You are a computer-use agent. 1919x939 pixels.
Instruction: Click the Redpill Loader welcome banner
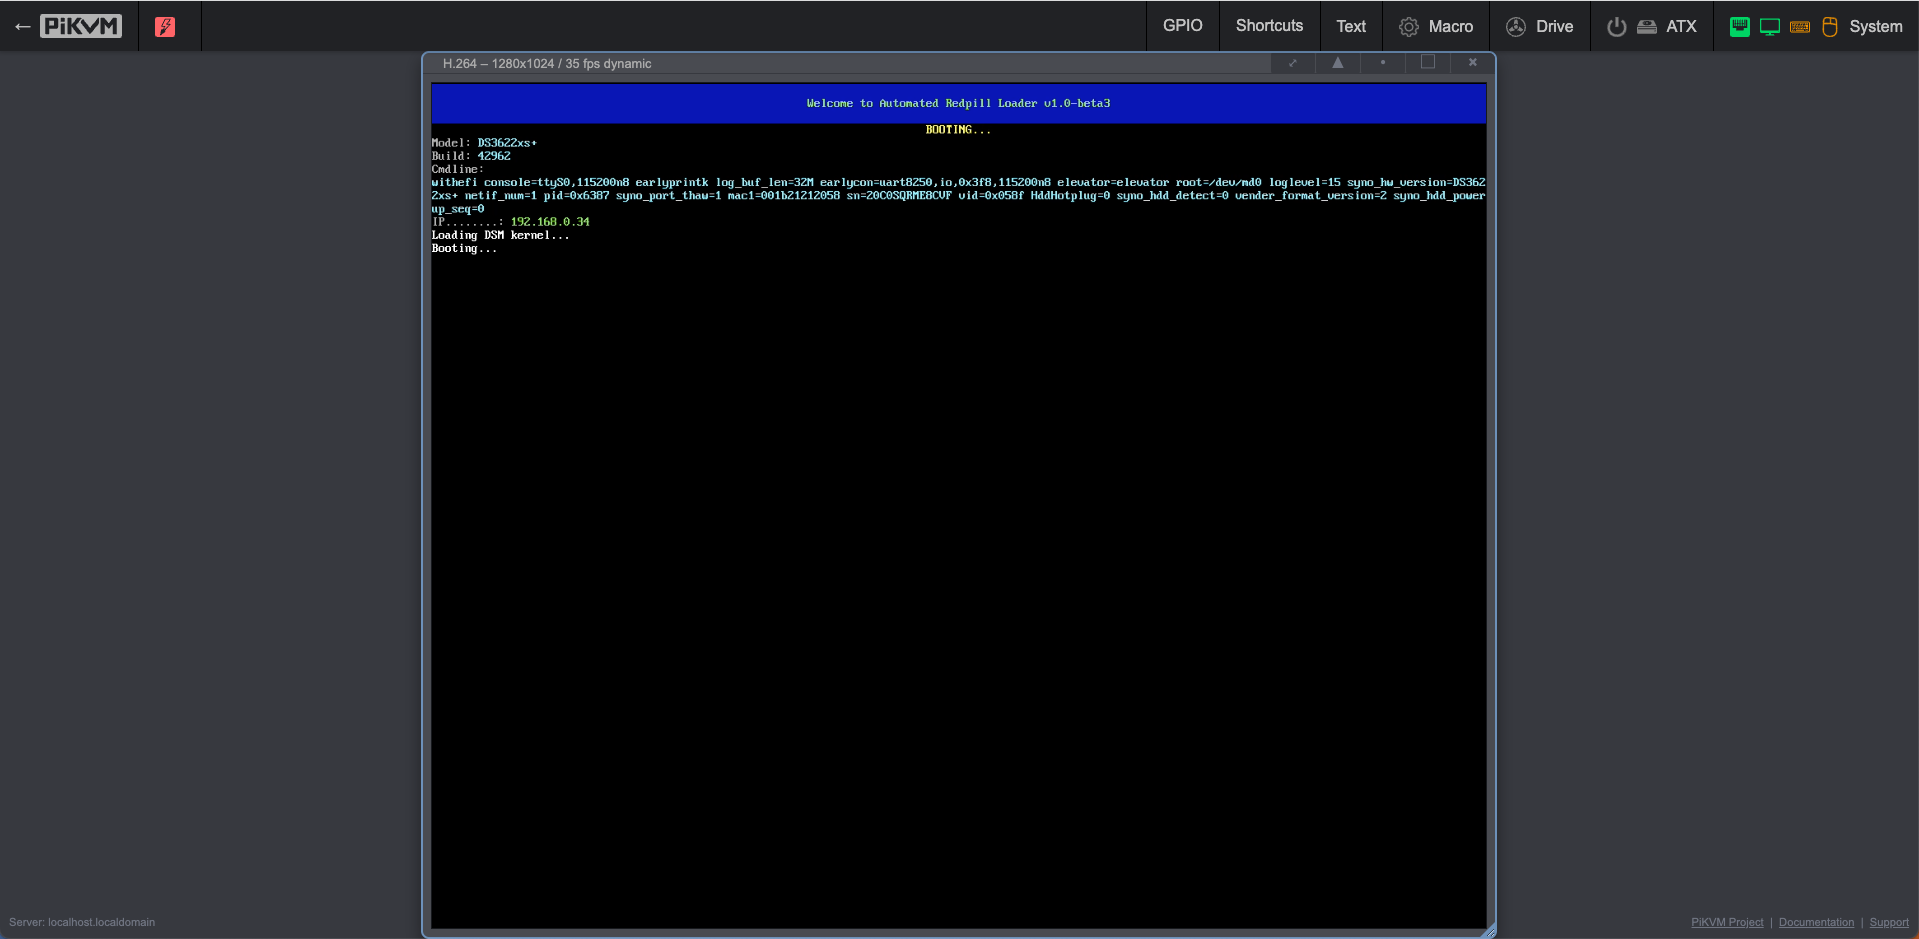tap(958, 103)
